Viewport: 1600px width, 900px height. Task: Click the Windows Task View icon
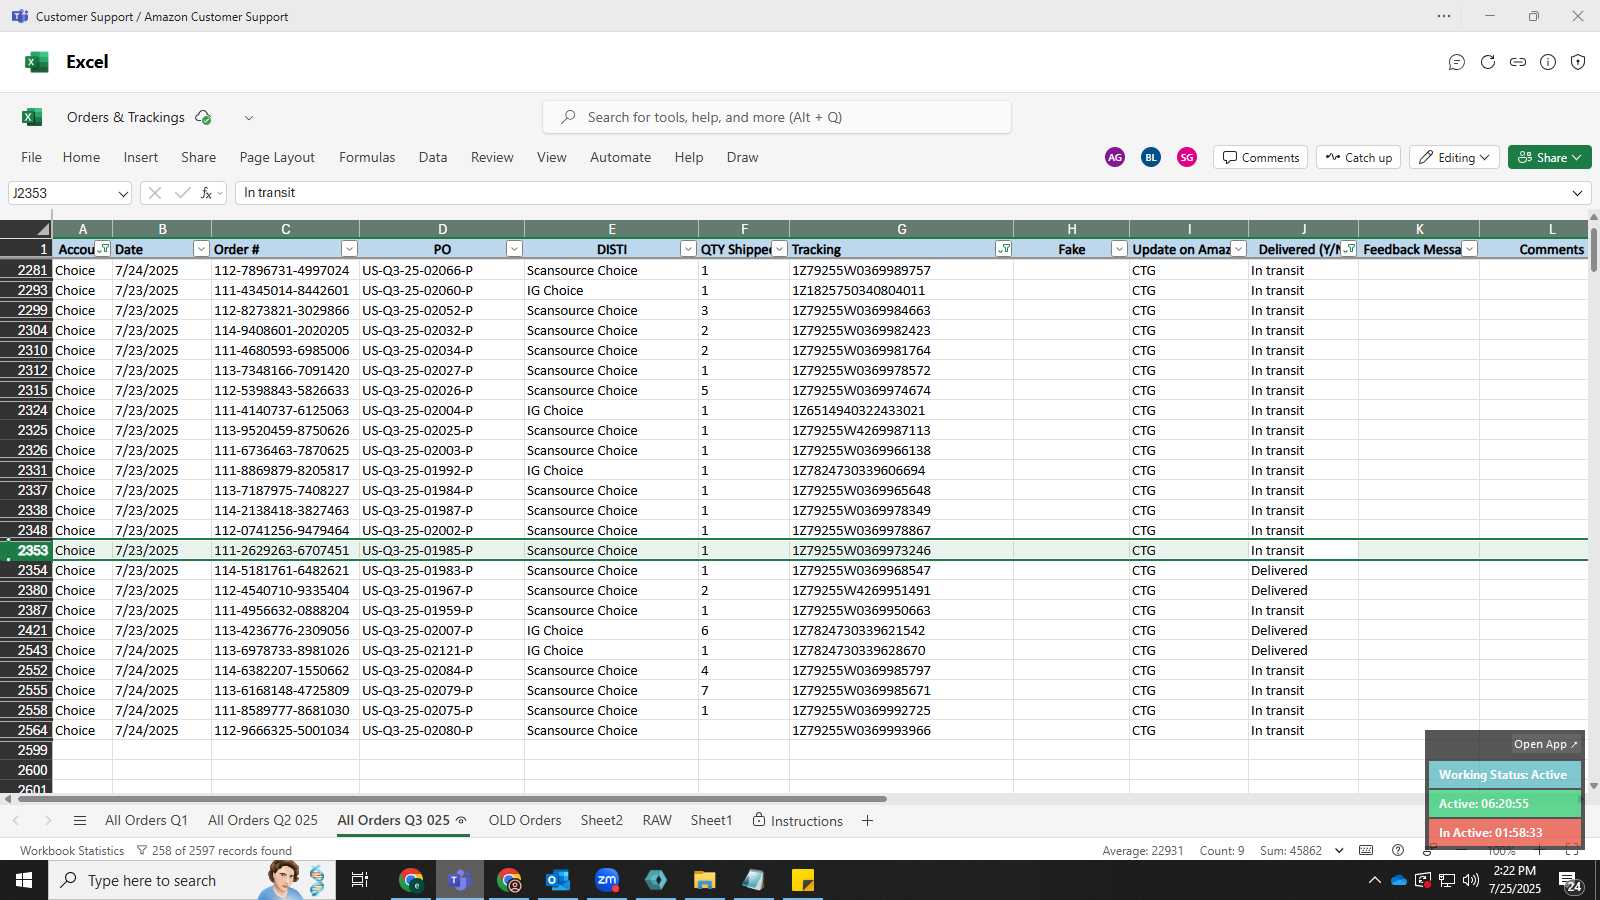(360, 880)
